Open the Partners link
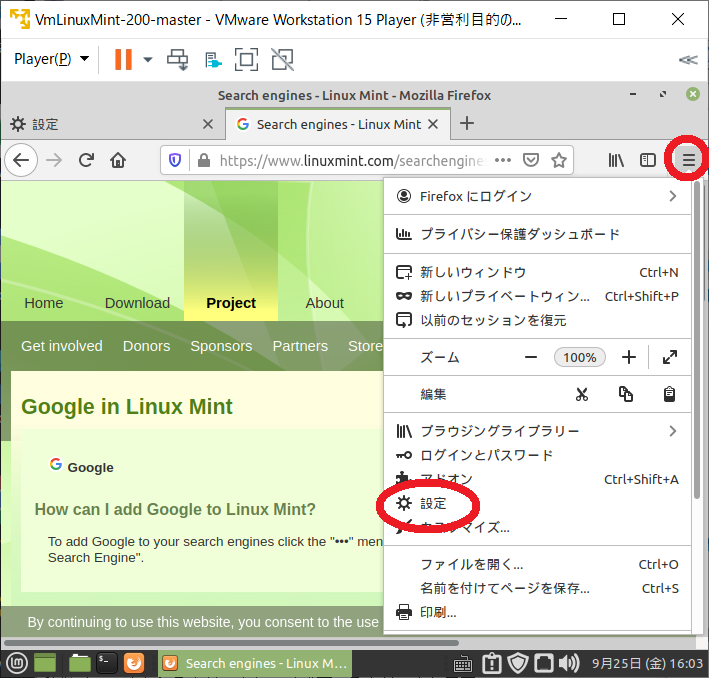Screen dimensions: 709x678 300,346
